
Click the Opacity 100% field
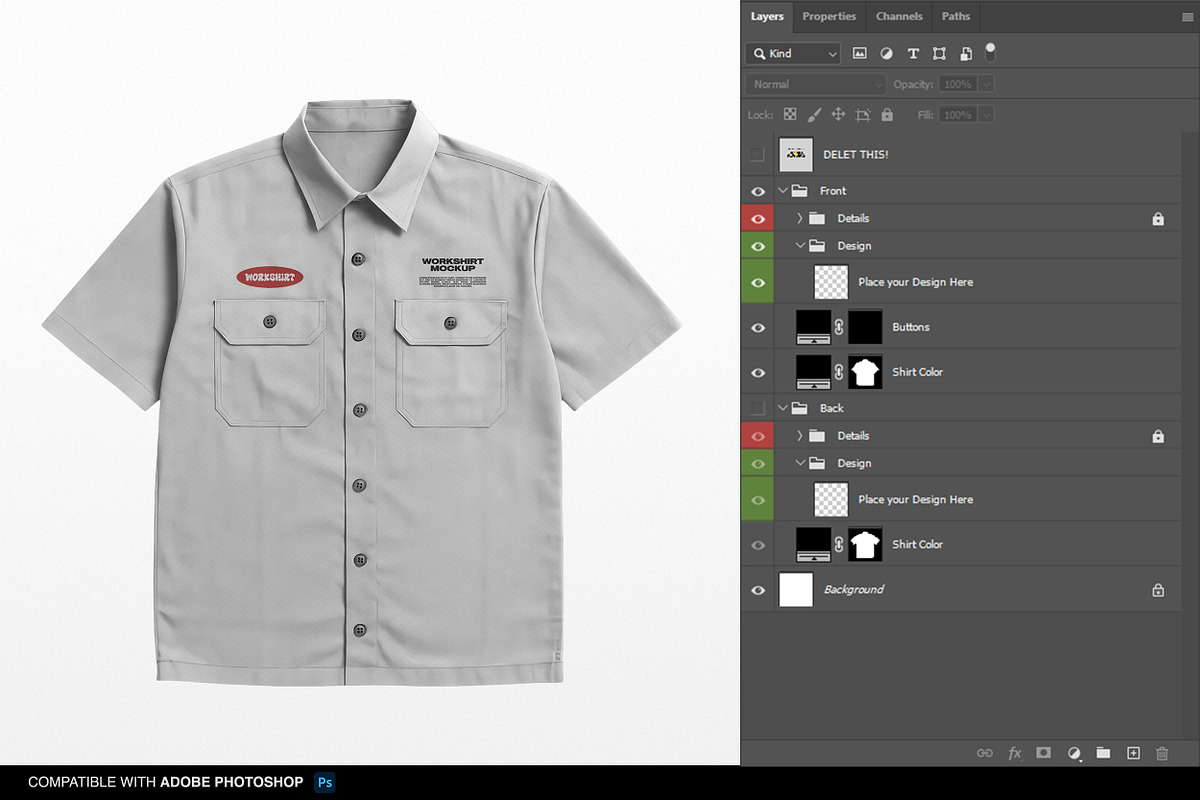coord(958,84)
